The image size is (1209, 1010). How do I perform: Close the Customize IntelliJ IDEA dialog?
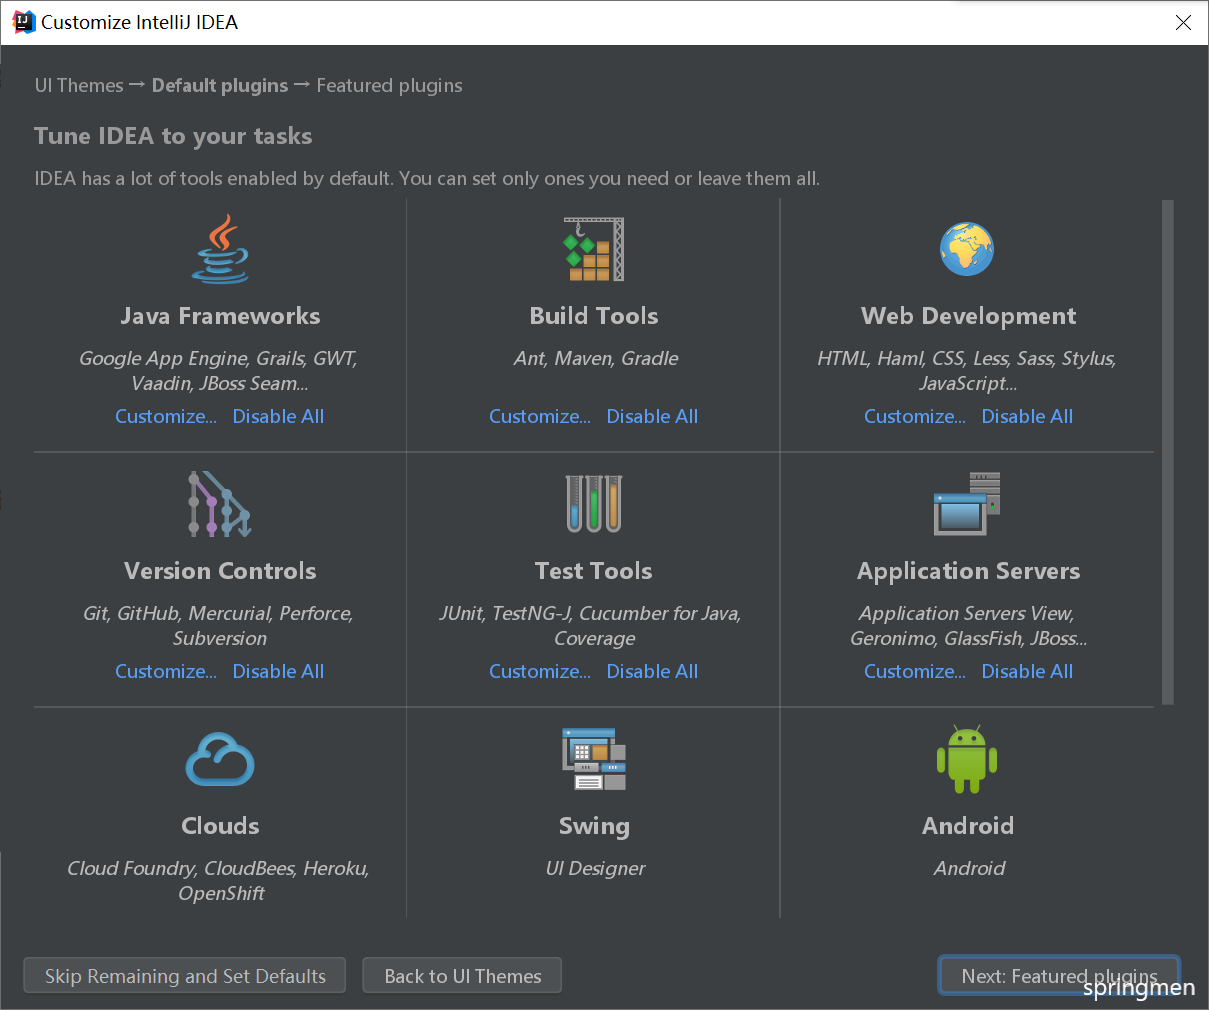click(1183, 22)
